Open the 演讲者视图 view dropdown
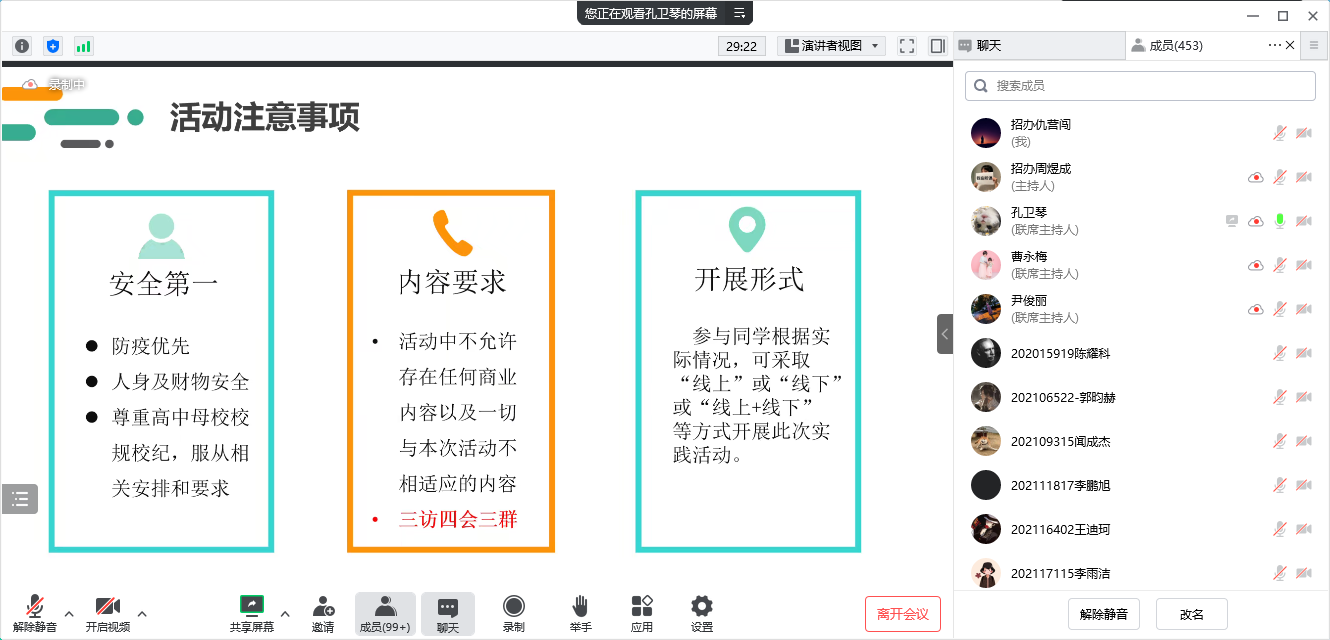The width and height of the screenshot is (1330, 640). [832, 46]
